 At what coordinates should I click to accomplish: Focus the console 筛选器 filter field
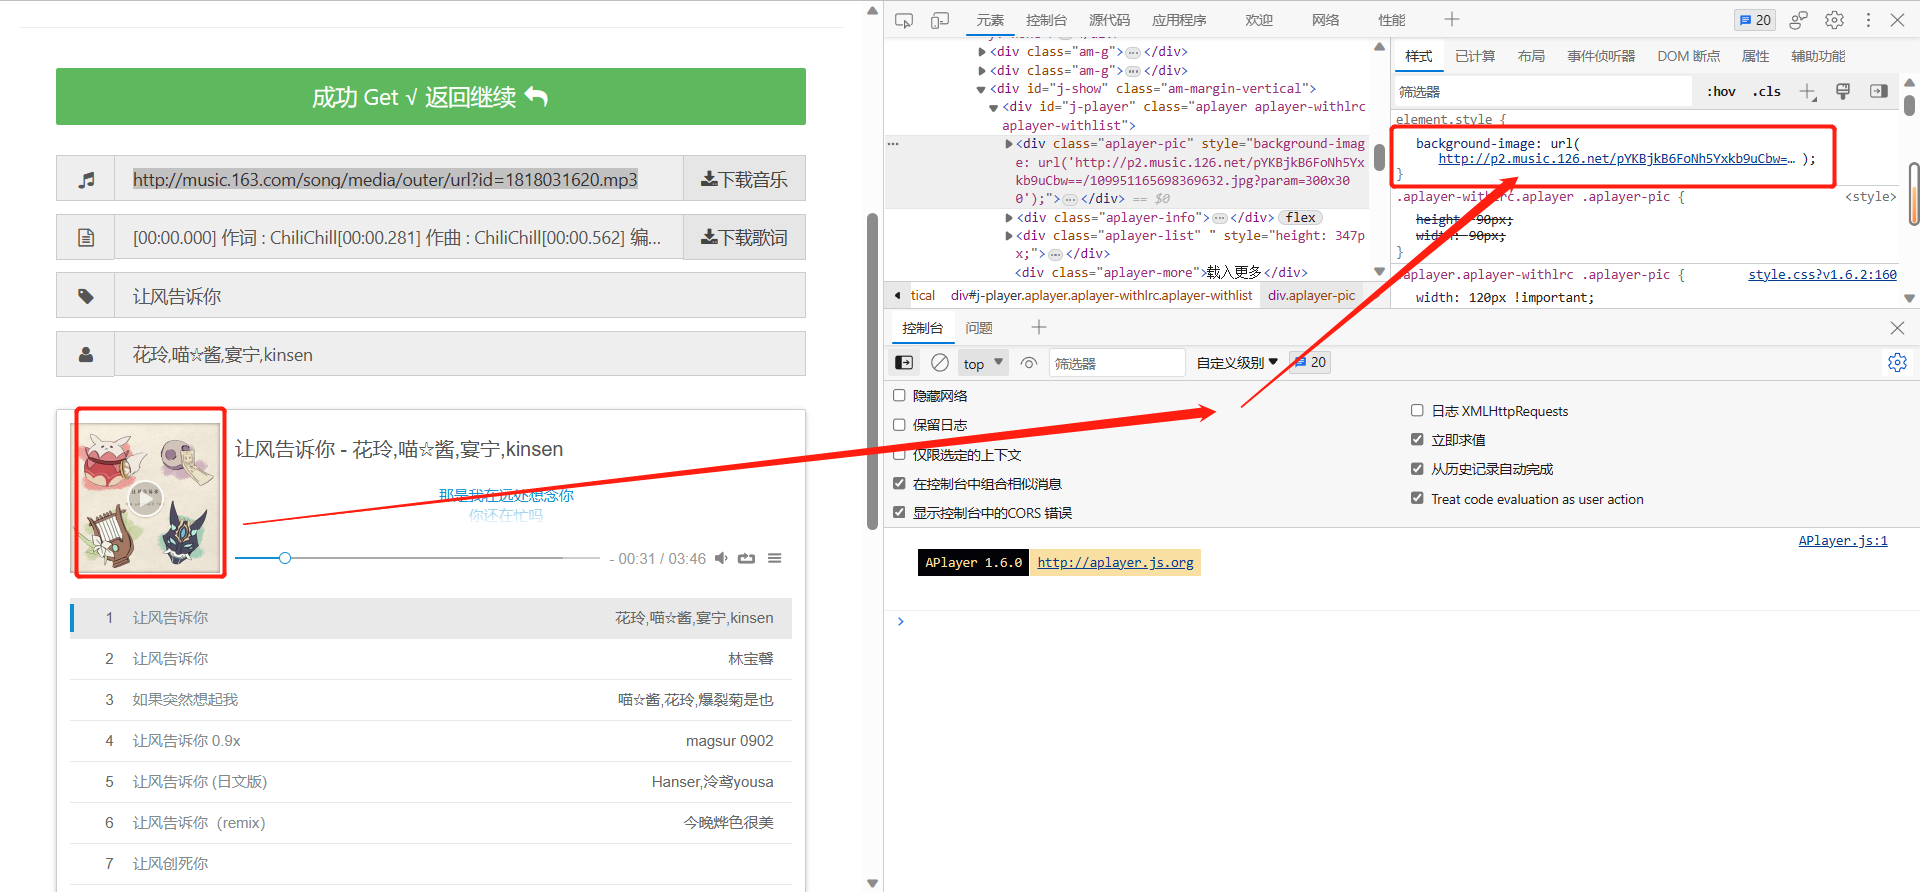tap(1117, 363)
